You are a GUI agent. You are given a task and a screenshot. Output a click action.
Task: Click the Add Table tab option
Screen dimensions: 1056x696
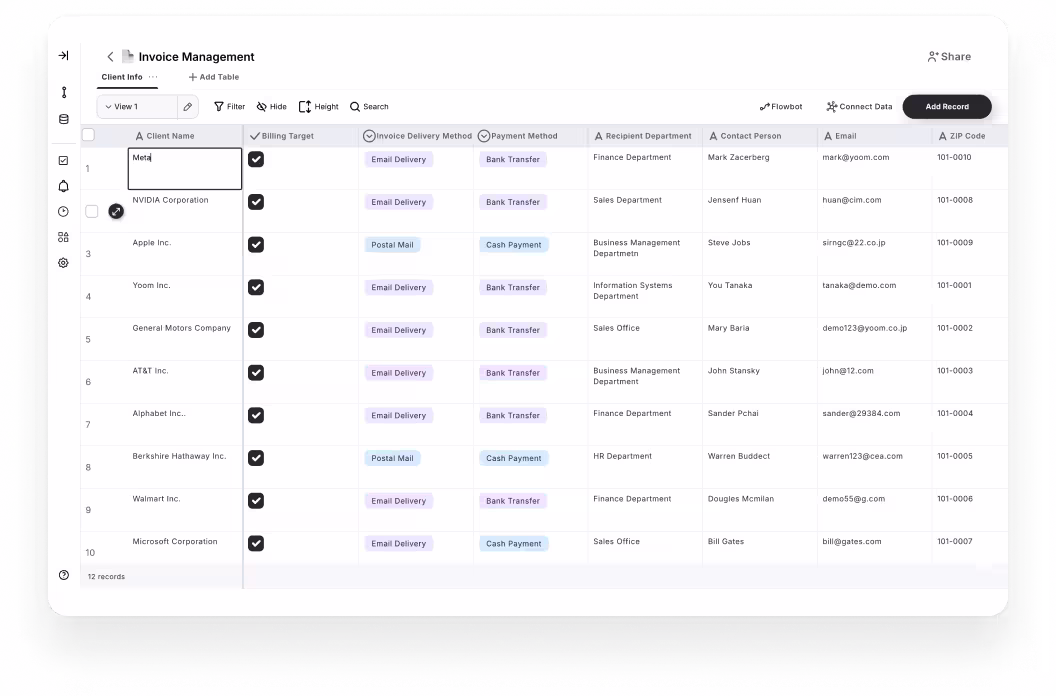tap(214, 77)
